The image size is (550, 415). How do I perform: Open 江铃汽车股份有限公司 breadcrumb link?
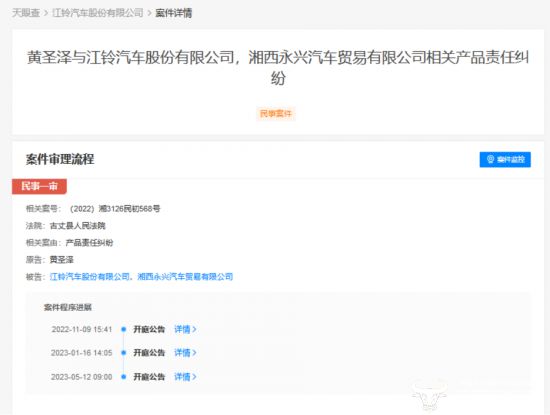[98, 13]
